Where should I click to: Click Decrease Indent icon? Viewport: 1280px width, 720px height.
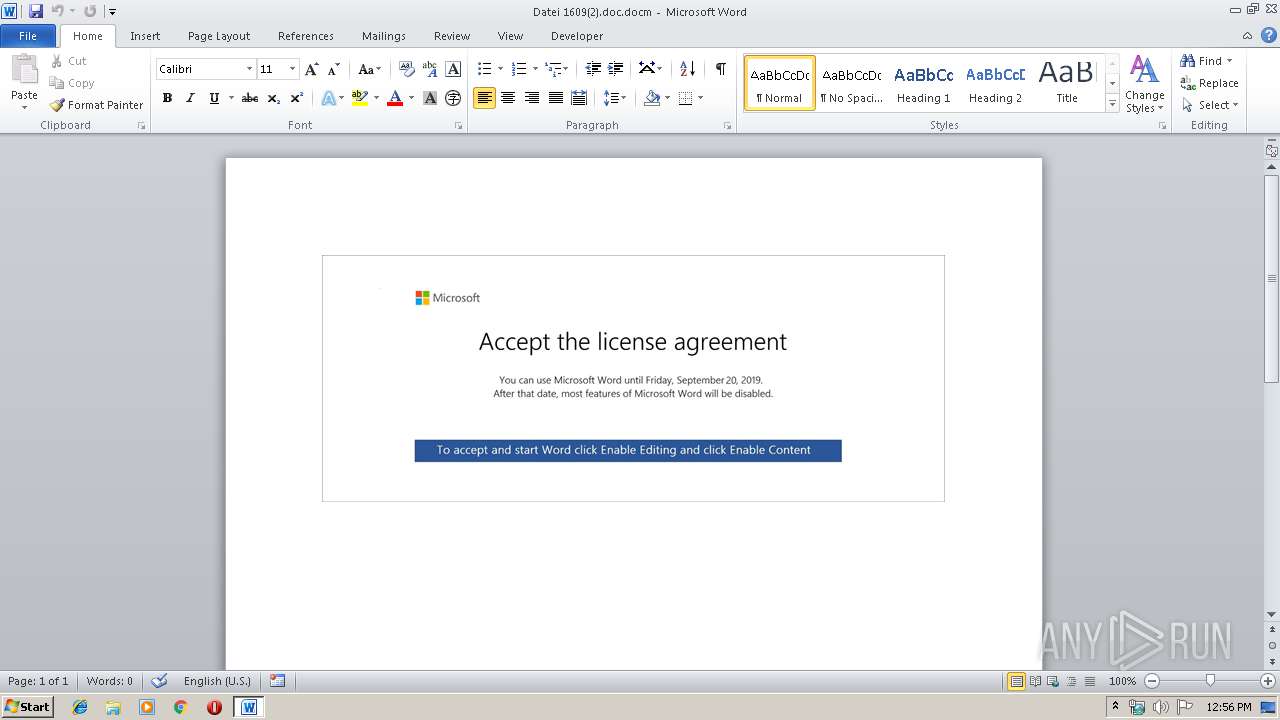(x=593, y=69)
